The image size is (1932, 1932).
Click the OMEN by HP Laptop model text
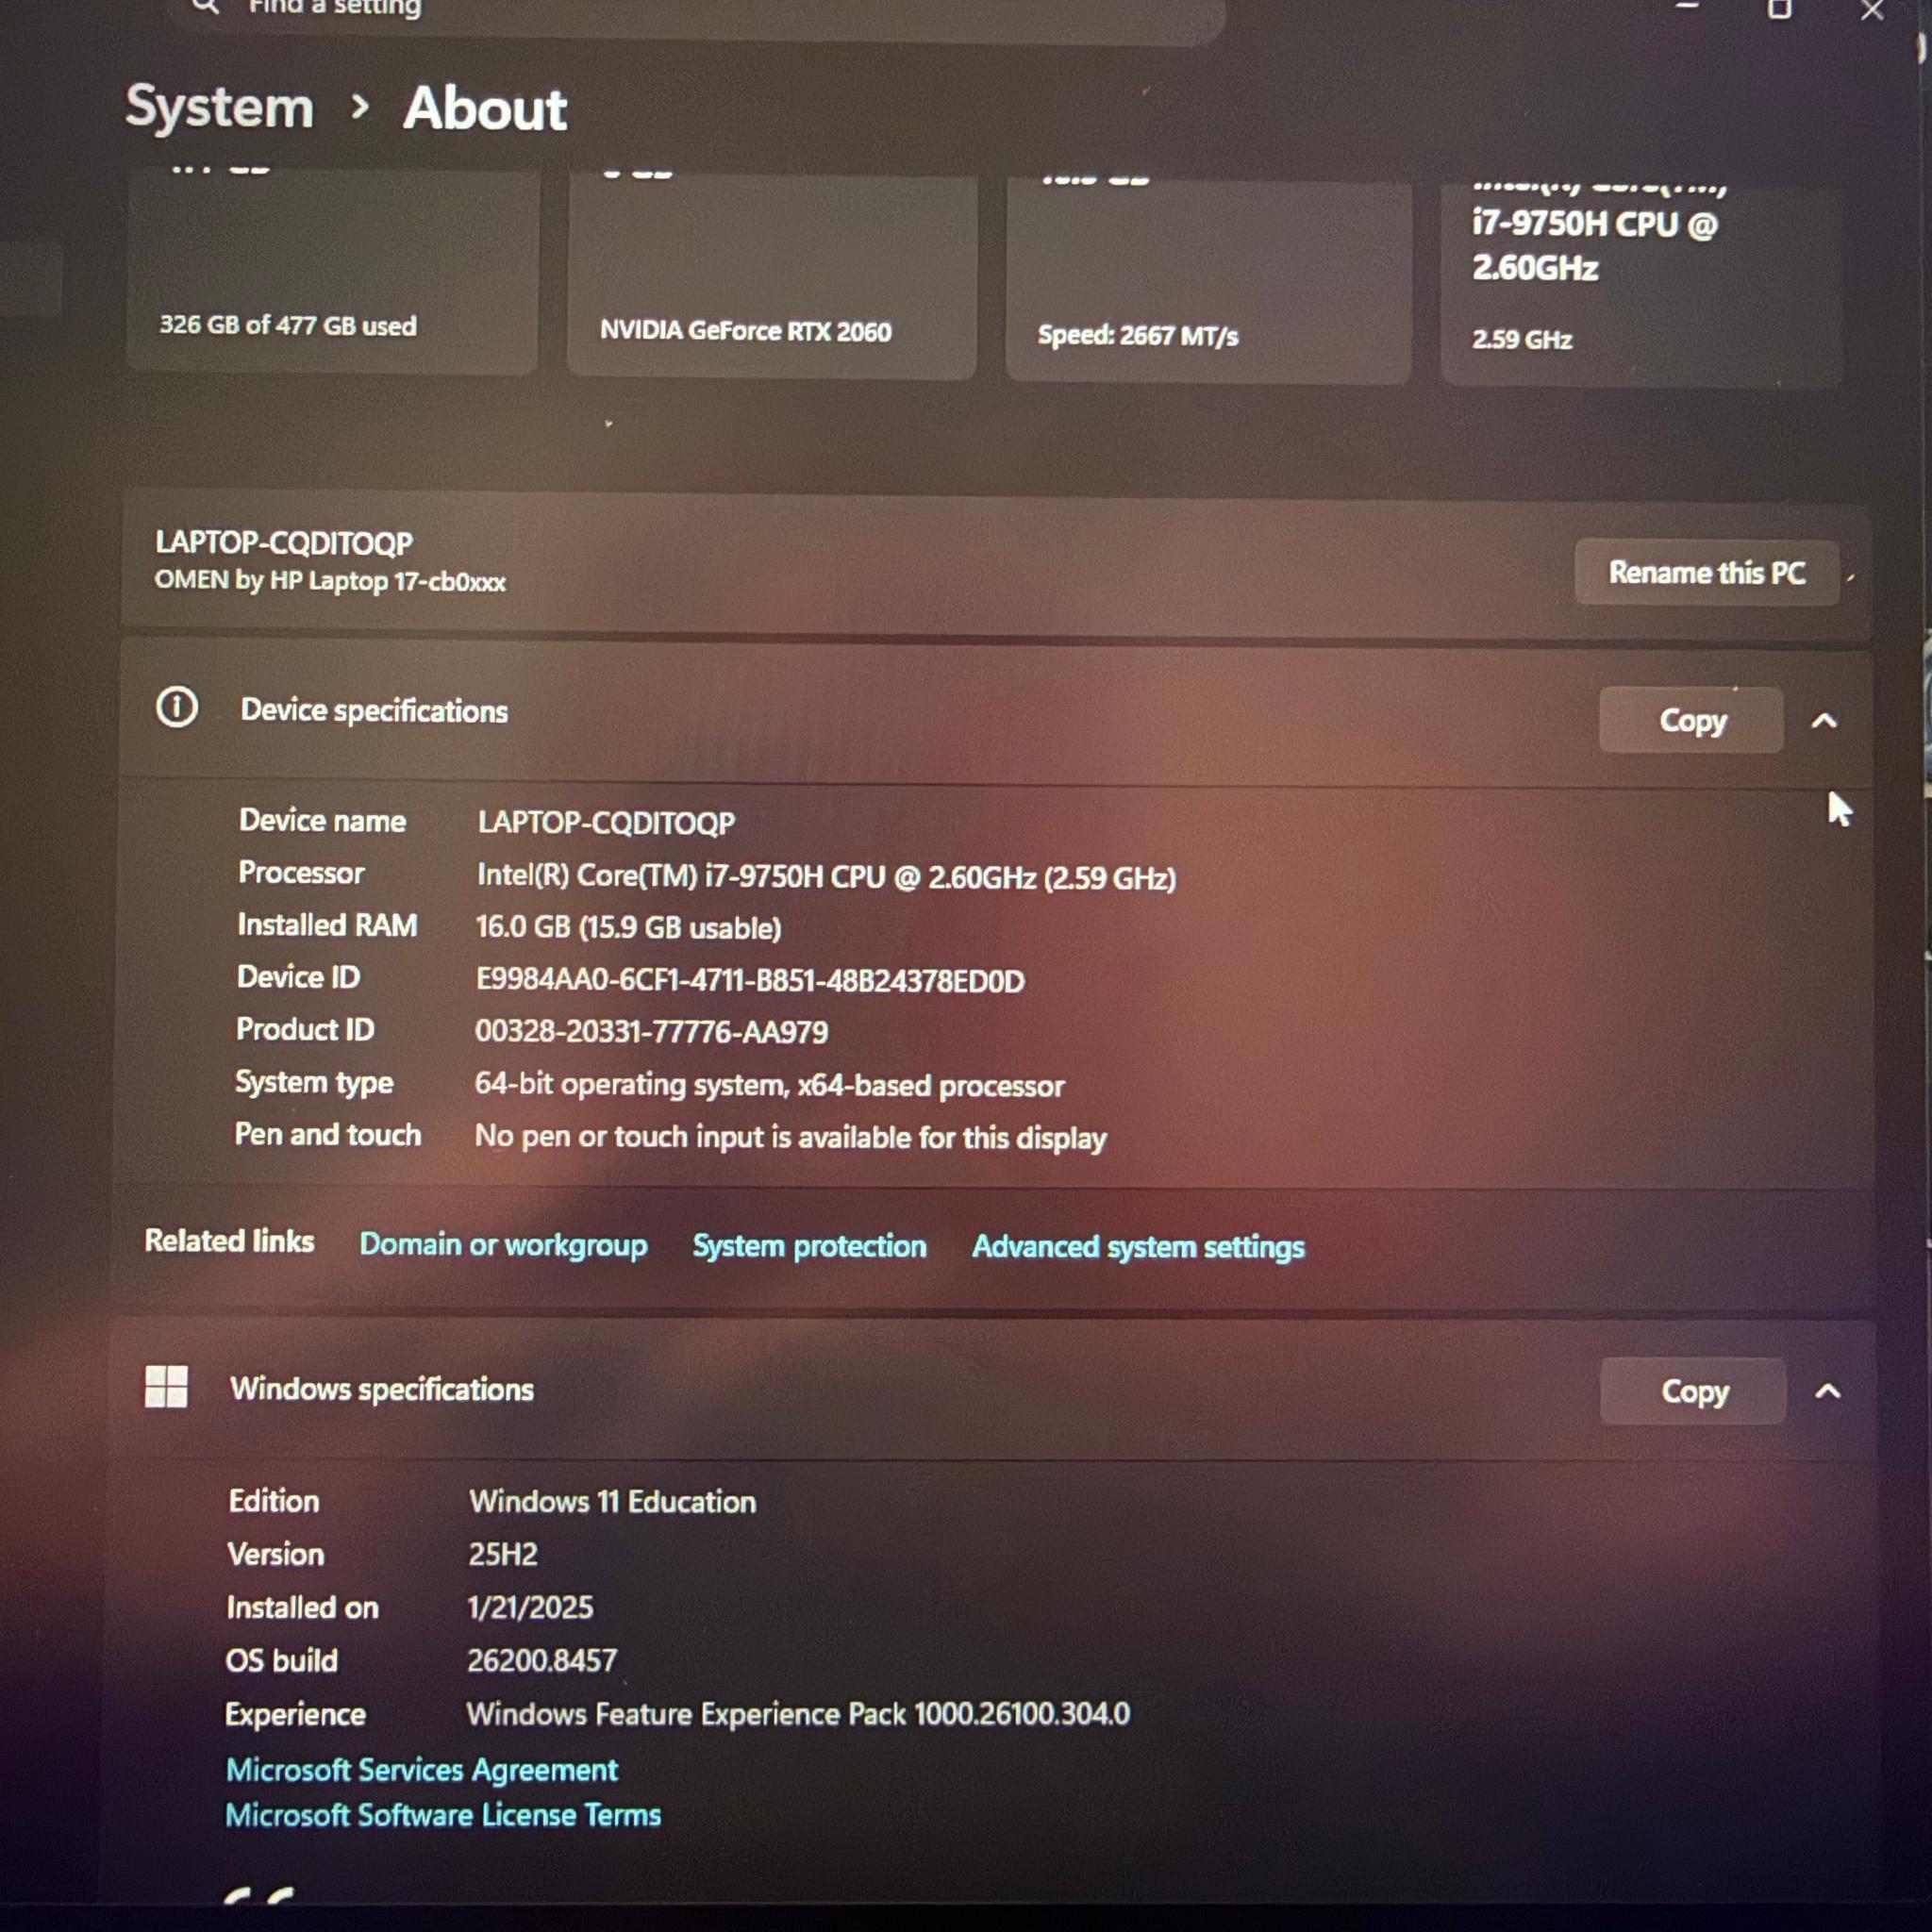click(330, 581)
